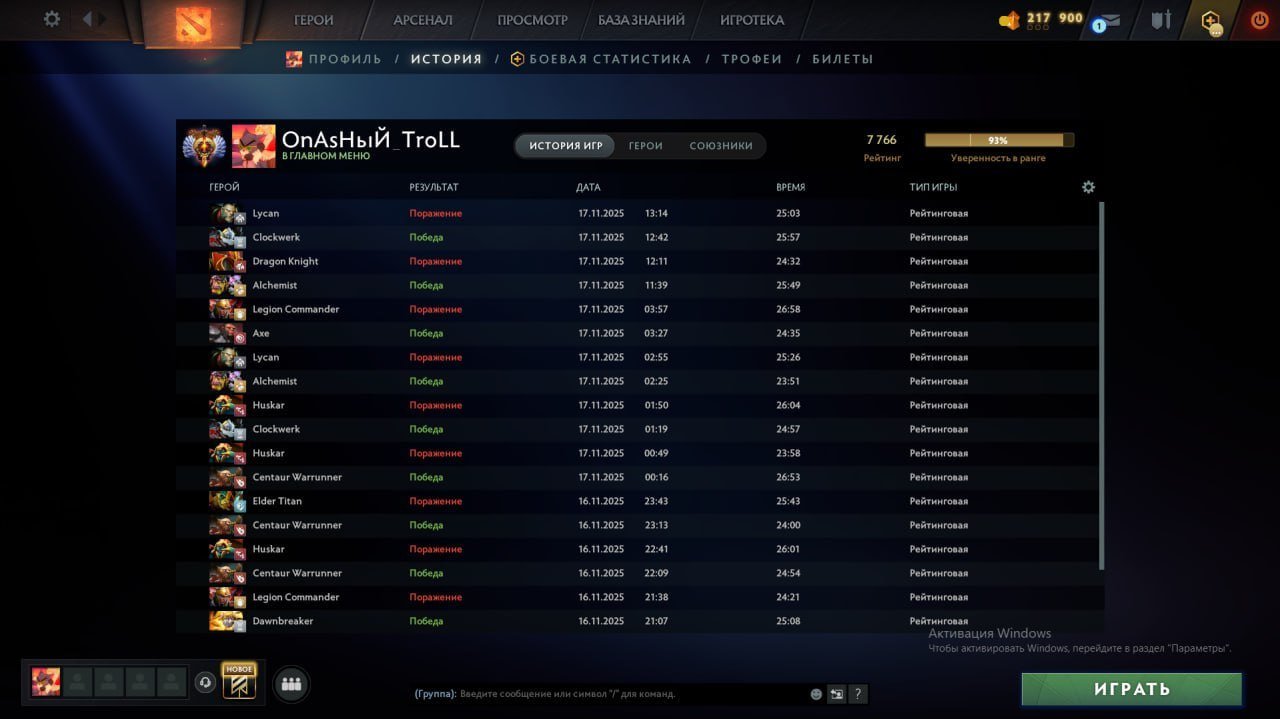The image size is (1280, 719).
Task: Click the chat help question mark icon
Action: (x=858, y=694)
